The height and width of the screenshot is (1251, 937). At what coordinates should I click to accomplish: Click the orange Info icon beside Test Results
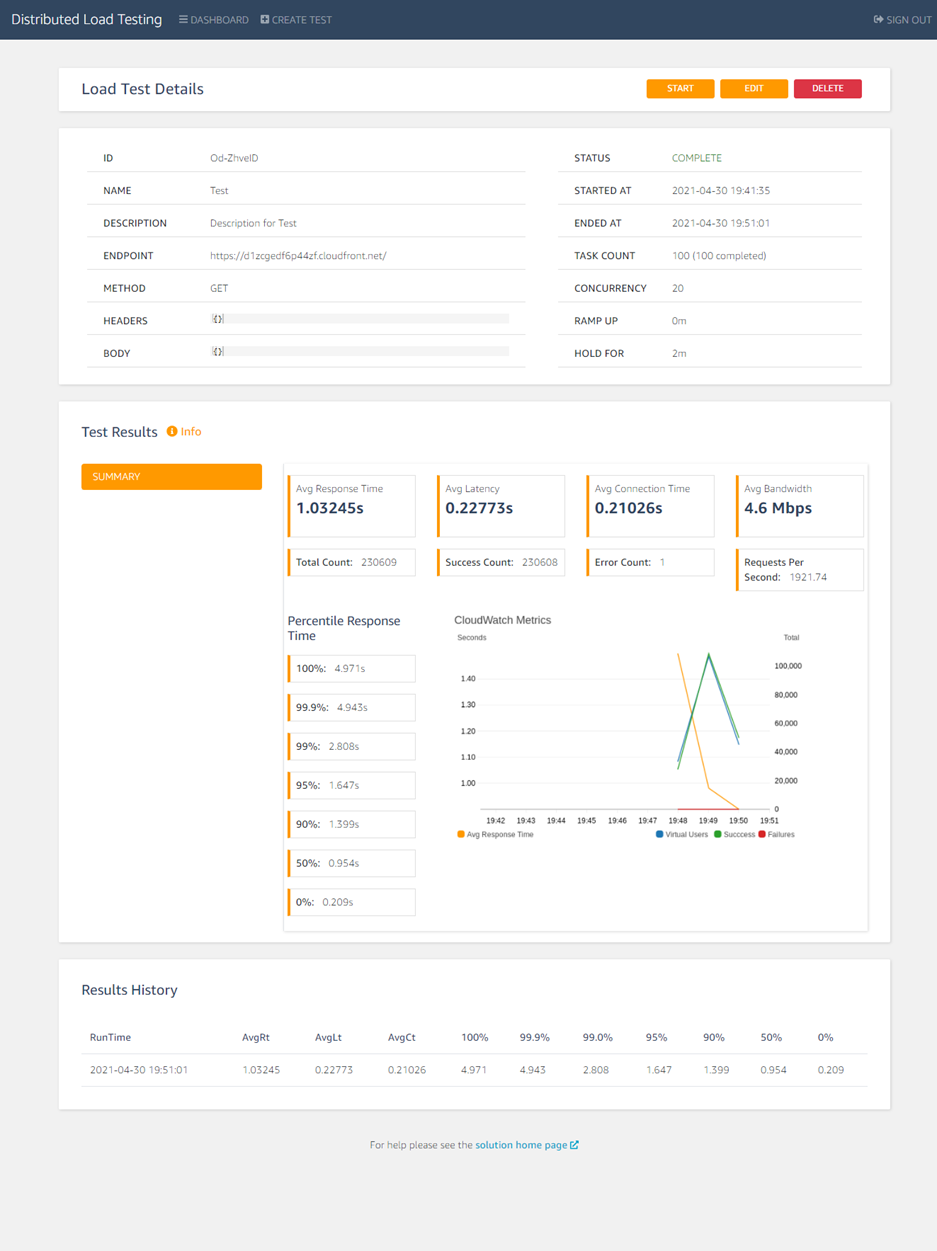coord(172,432)
